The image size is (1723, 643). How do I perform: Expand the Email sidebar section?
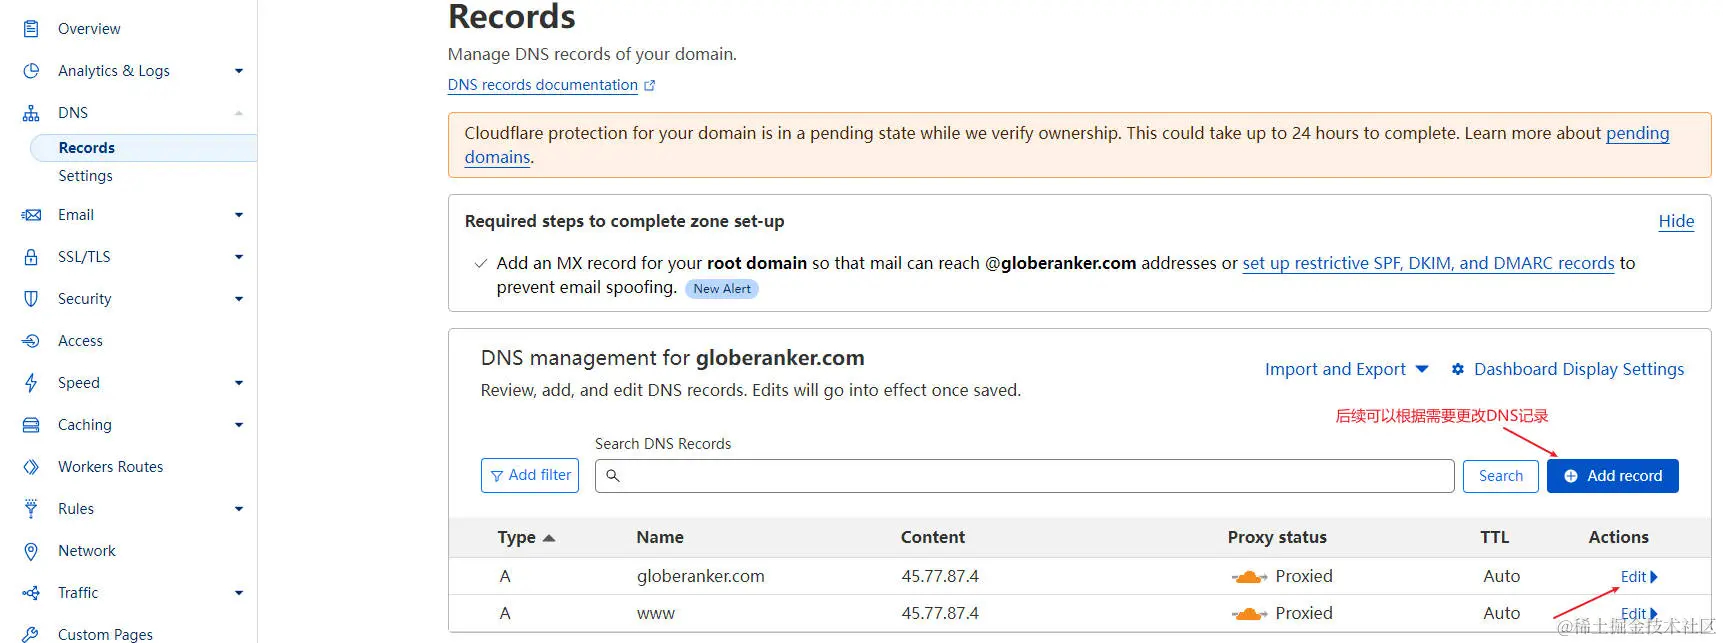(239, 215)
